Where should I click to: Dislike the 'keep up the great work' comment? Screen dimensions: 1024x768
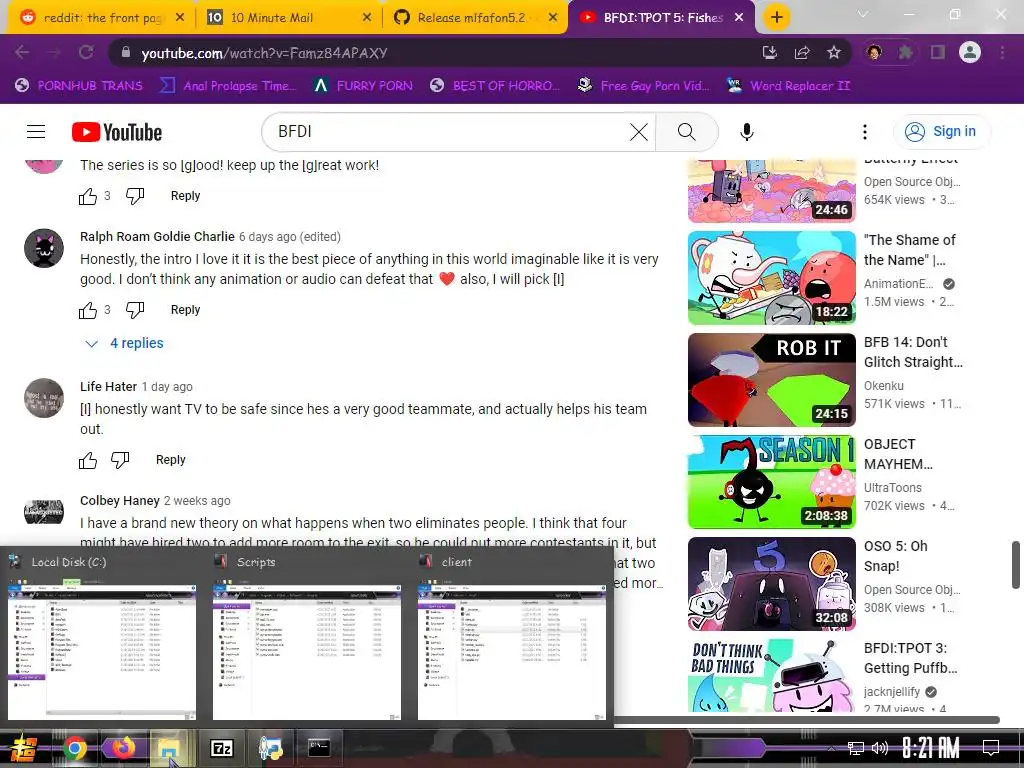pos(135,196)
